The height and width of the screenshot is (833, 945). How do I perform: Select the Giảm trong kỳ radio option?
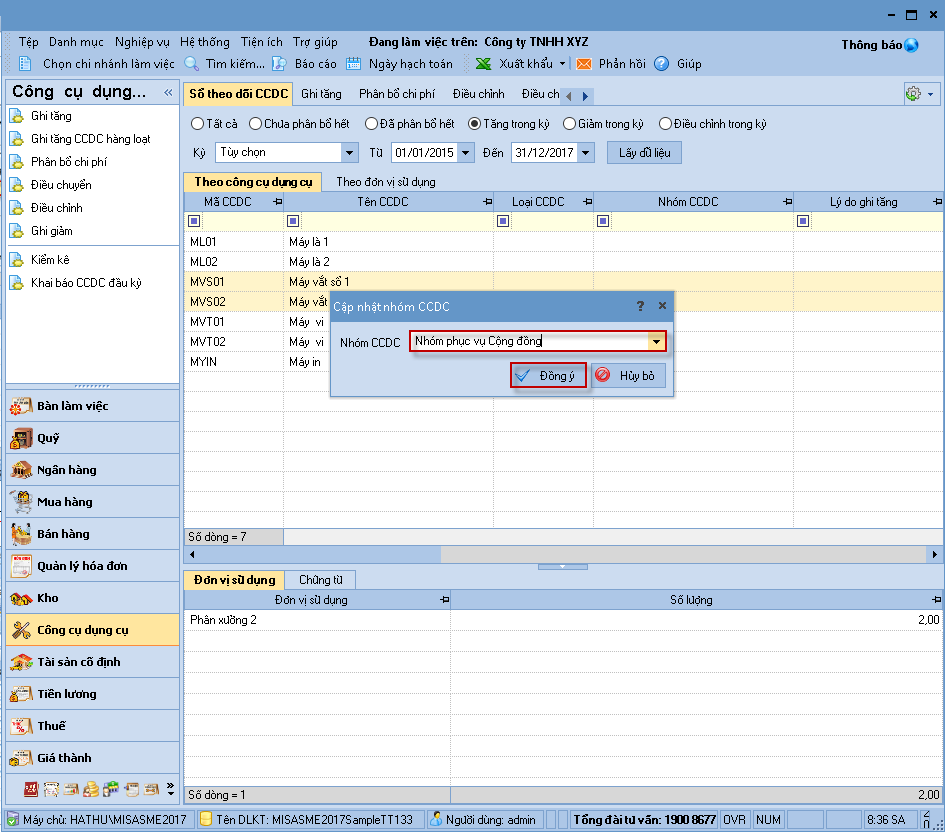click(570, 124)
